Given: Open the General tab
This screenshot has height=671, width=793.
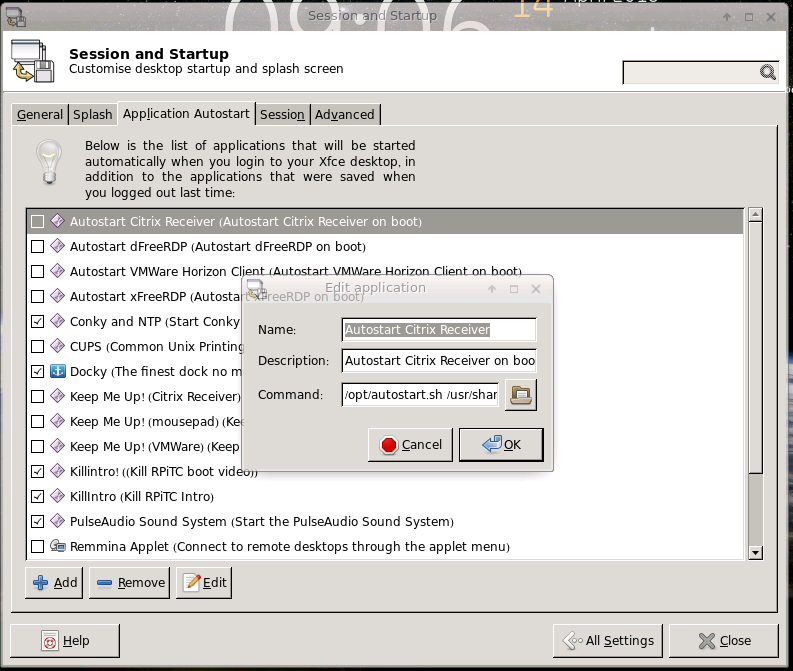Looking at the screenshot, I should [x=39, y=115].
